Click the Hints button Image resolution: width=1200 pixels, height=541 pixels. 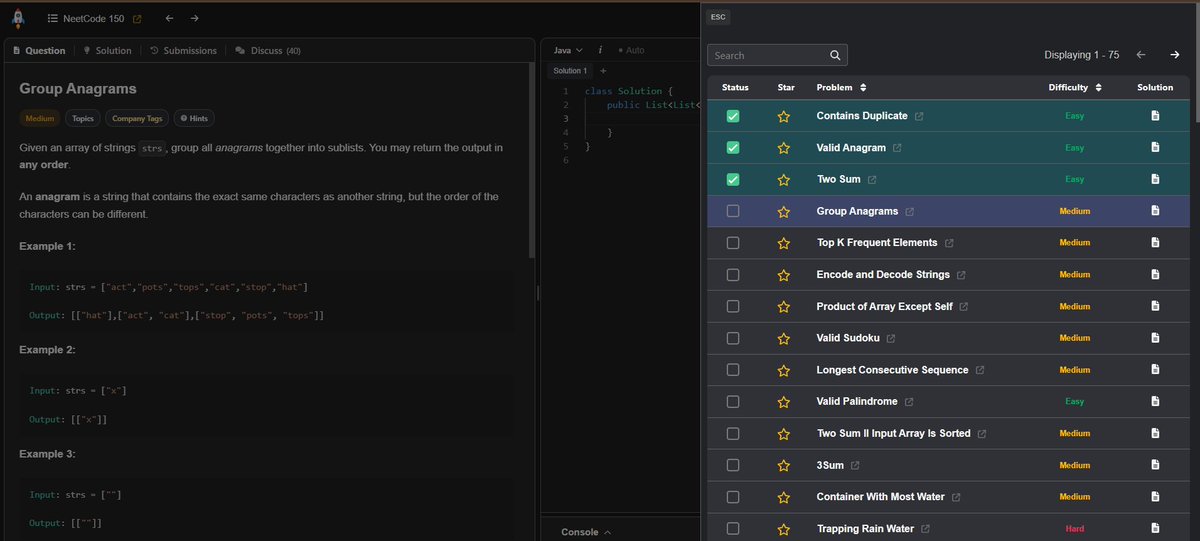click(x=194, y=118)
